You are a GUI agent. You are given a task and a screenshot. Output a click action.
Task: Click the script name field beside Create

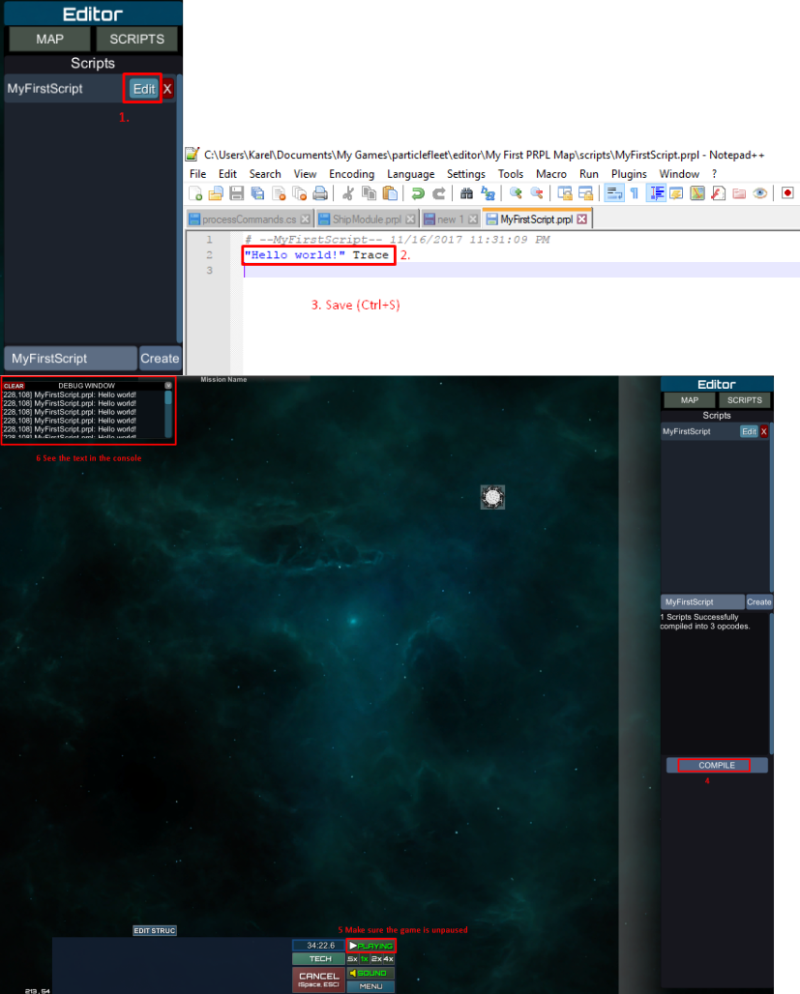point(70,358)
